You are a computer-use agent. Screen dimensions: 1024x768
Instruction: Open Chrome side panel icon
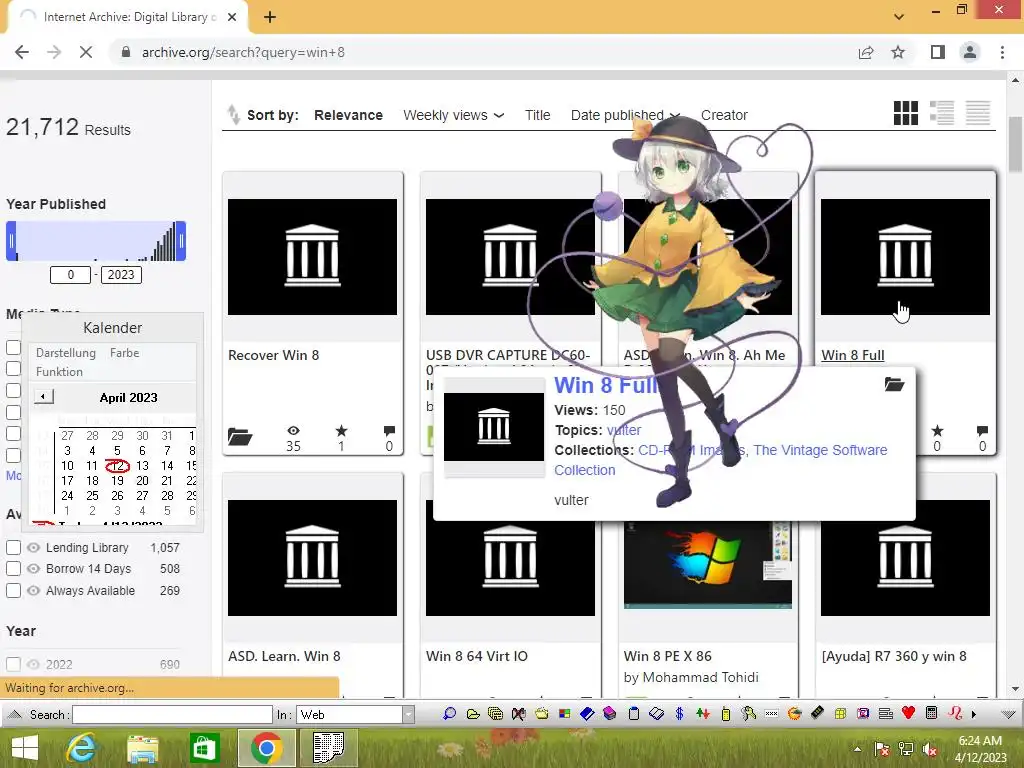938,52
